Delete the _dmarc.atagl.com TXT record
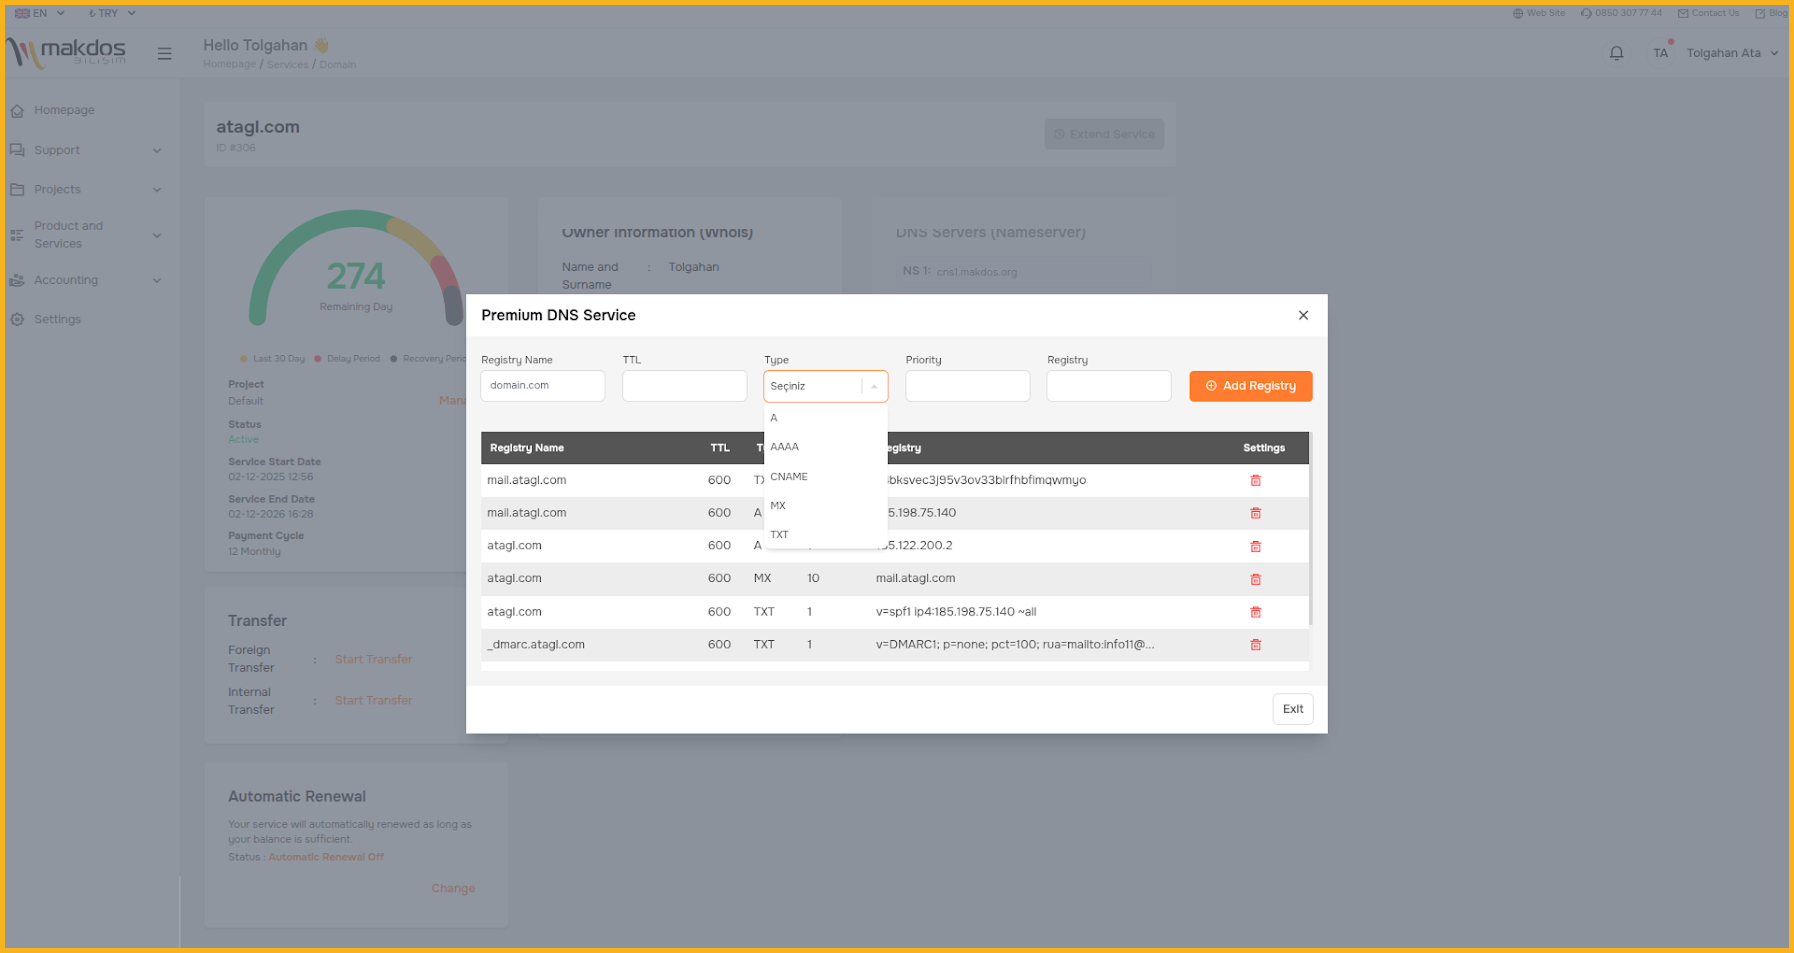Image resolution: width=1794 pixels, height=953 pixels. click(1256, 644)
